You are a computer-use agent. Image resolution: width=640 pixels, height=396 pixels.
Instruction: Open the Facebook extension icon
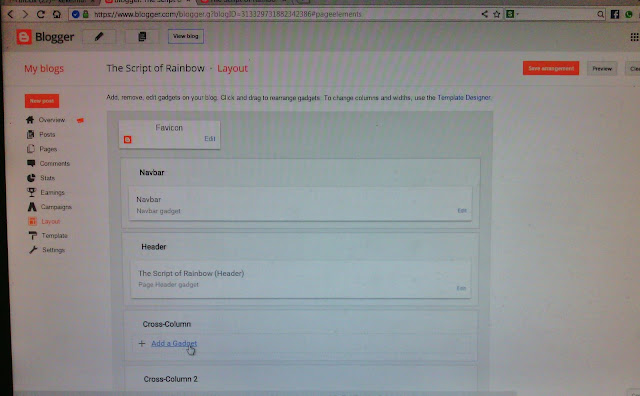pos(615,15)
